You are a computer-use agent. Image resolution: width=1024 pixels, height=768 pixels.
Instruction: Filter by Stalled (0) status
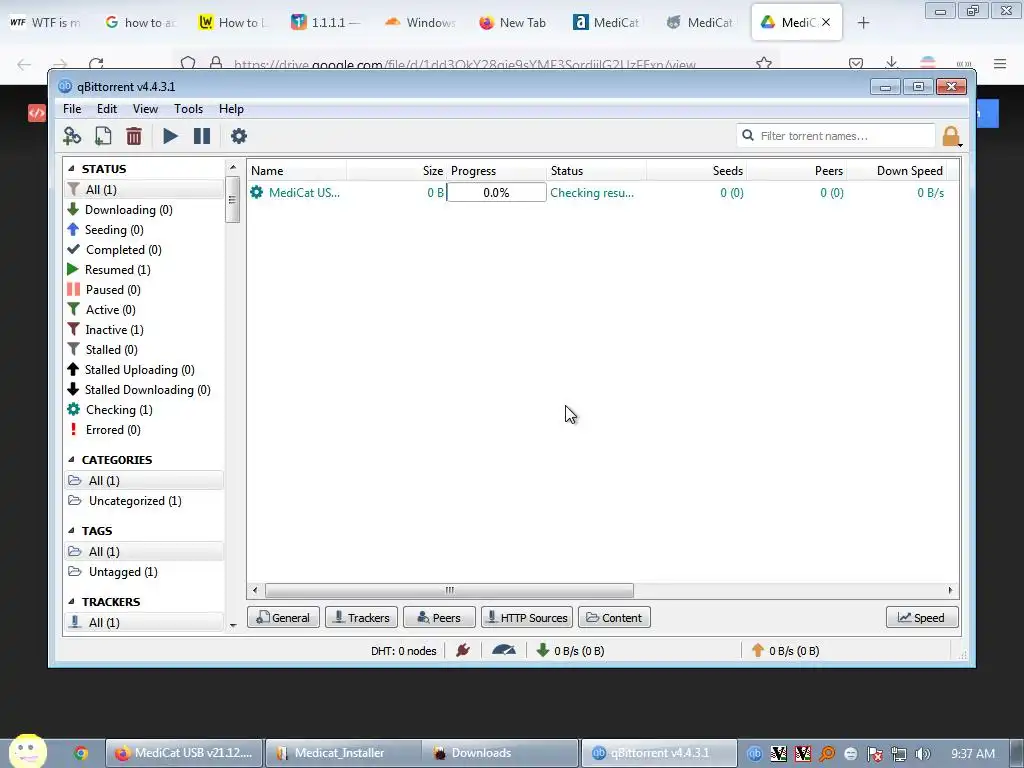[144, 350]
